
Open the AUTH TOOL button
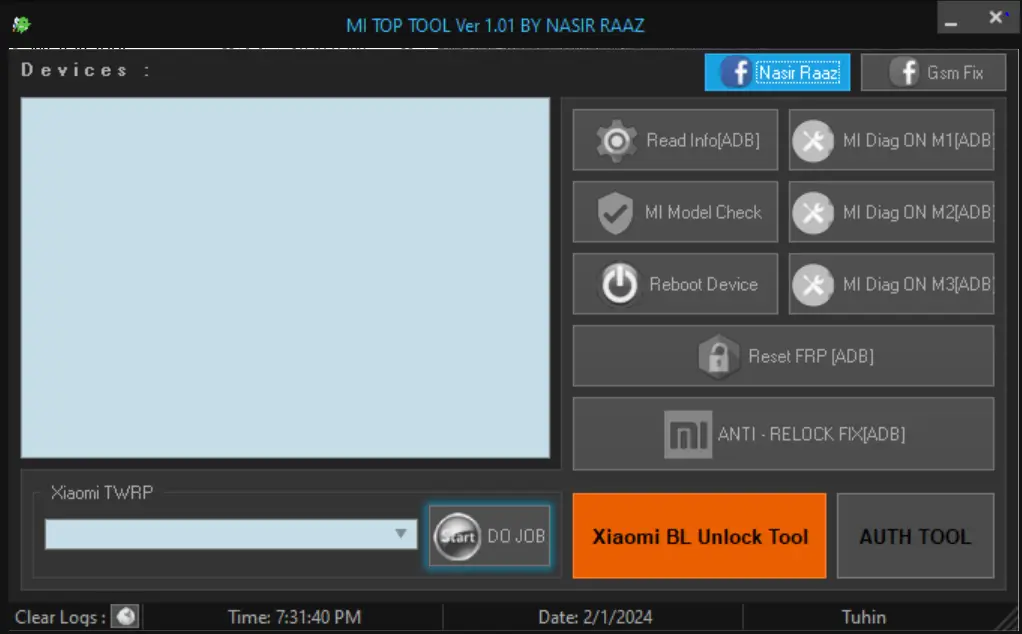pos(914,536)
